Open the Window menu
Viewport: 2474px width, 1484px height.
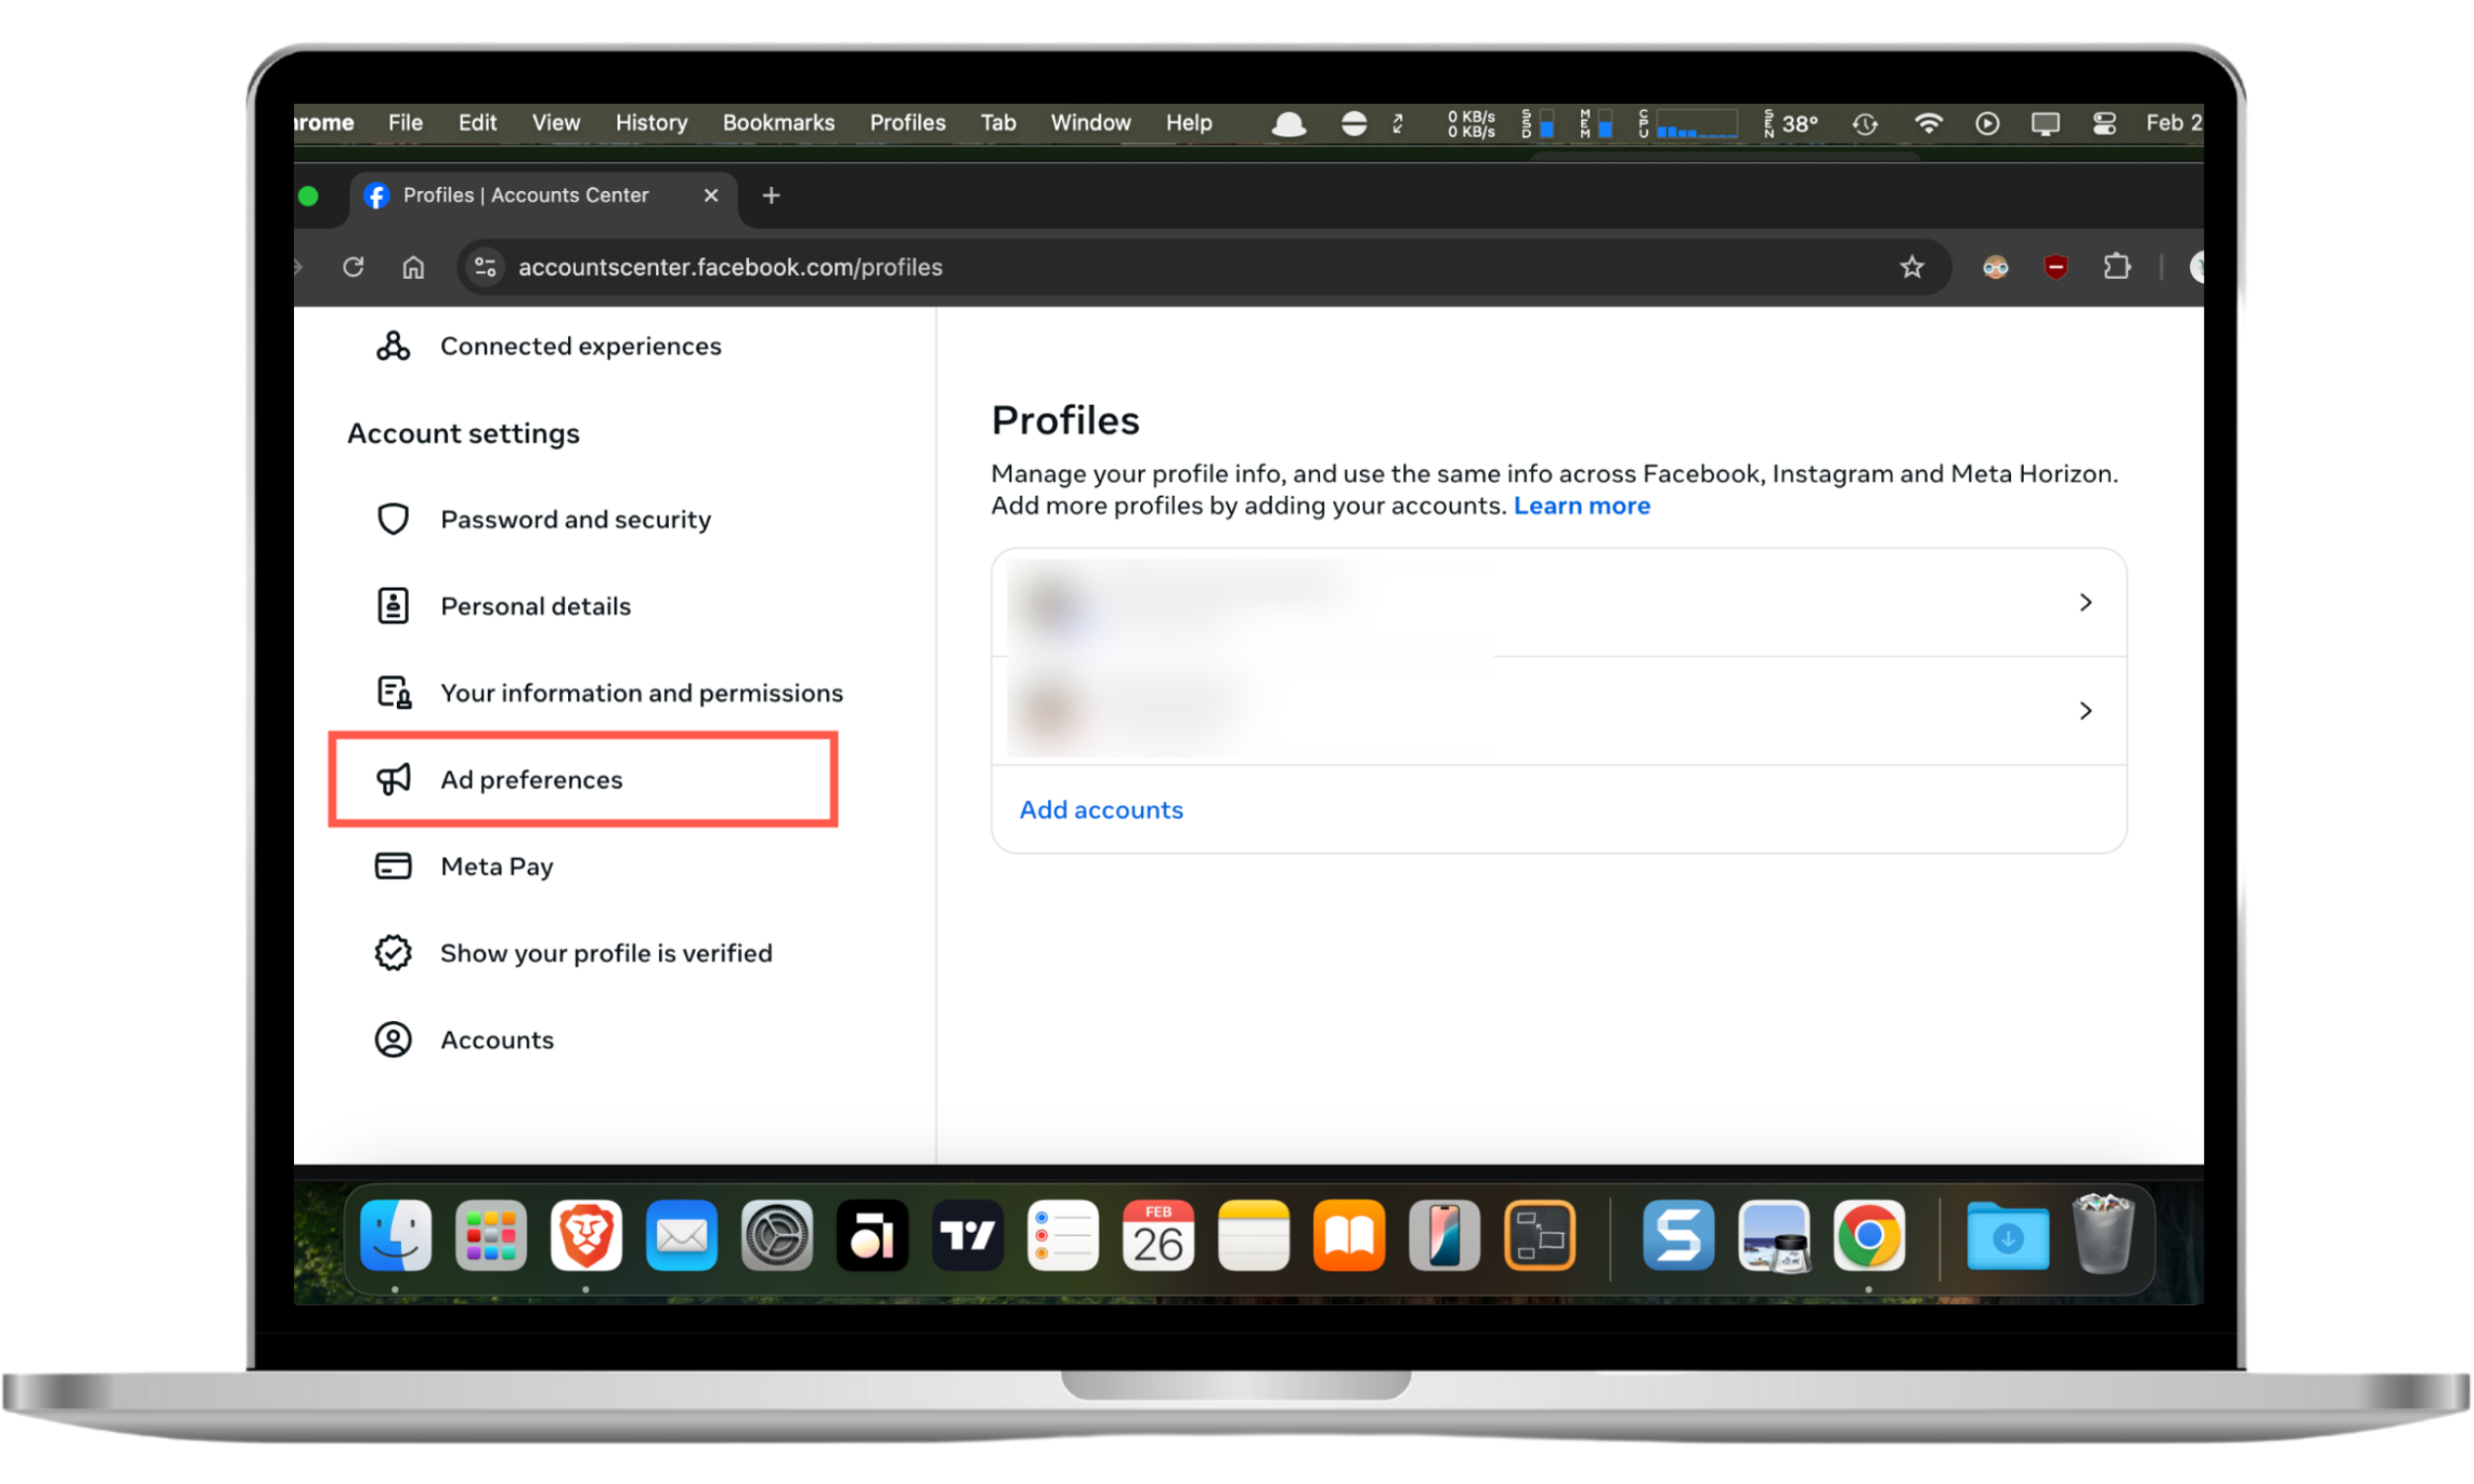[x=1090, y=123]
